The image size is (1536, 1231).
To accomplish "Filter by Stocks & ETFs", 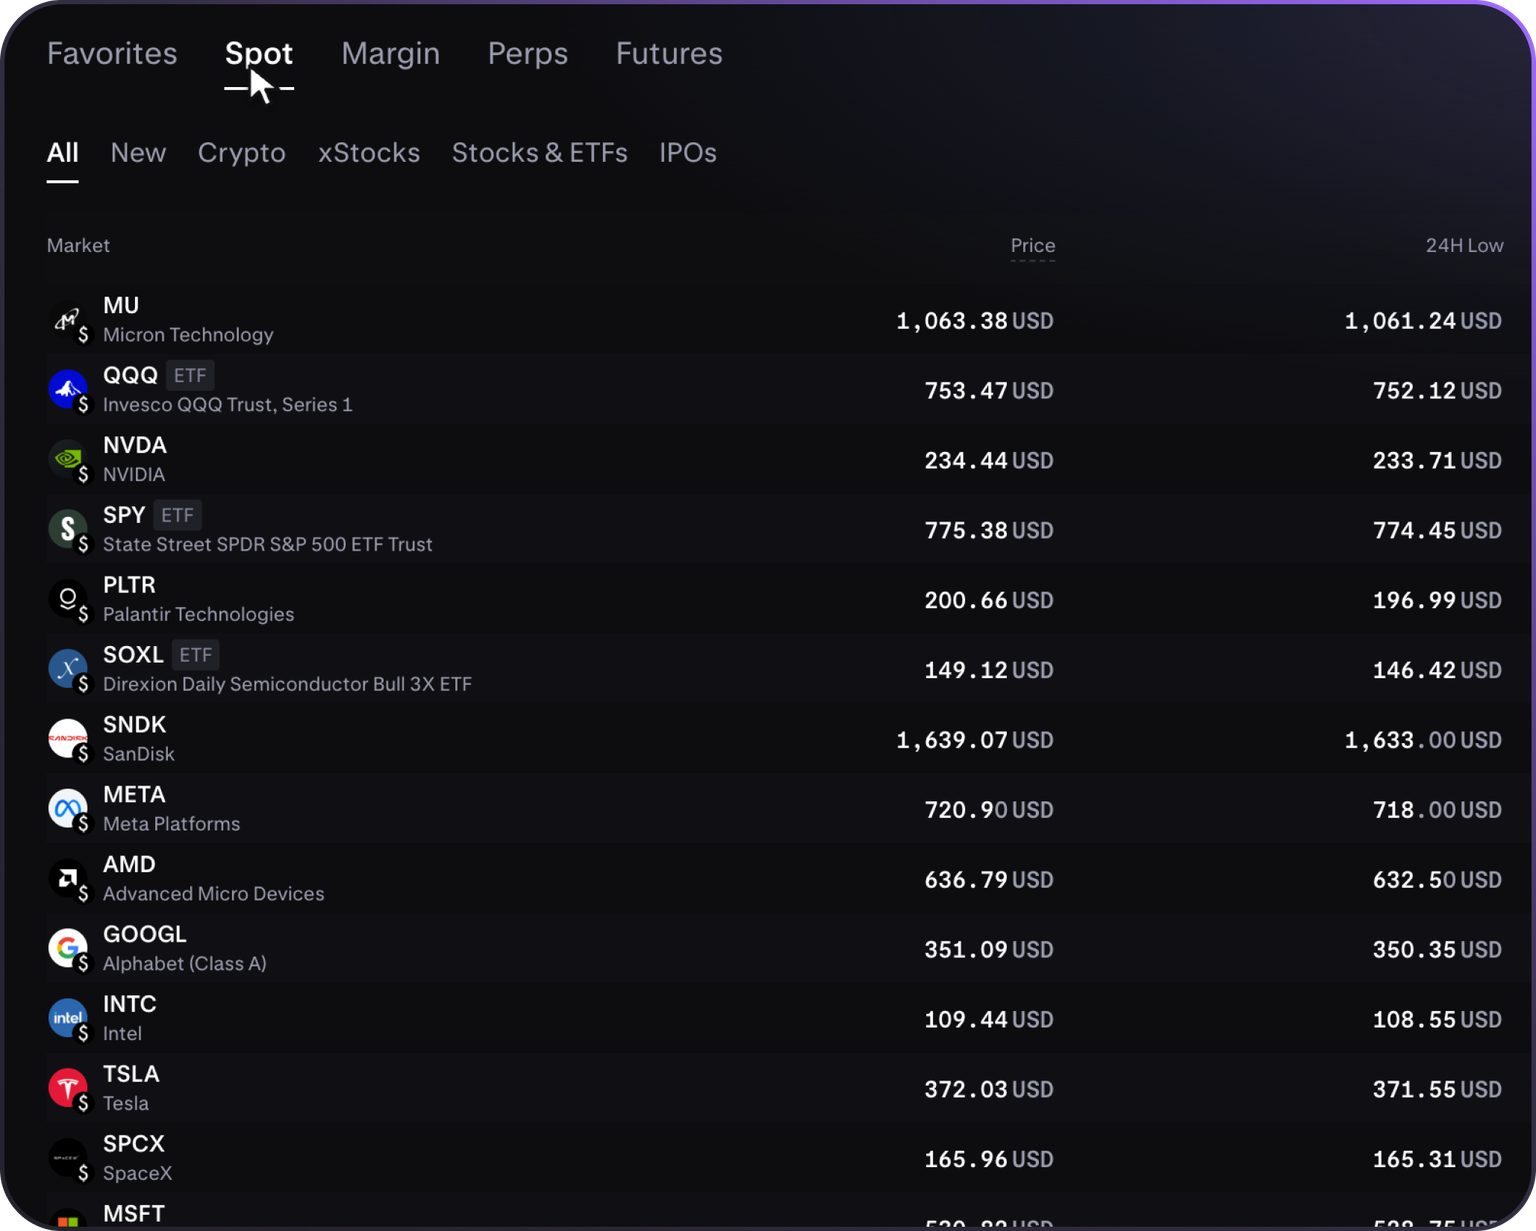I will tap(539, 152).
